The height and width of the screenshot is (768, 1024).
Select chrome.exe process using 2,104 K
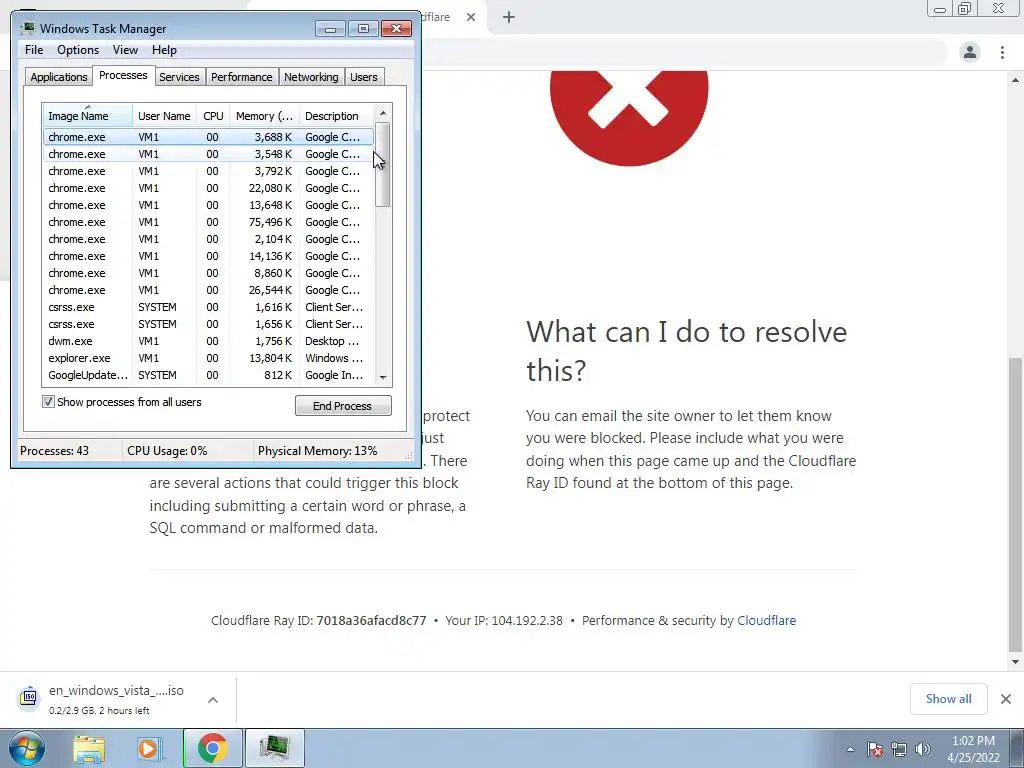(x=209, y=239)
